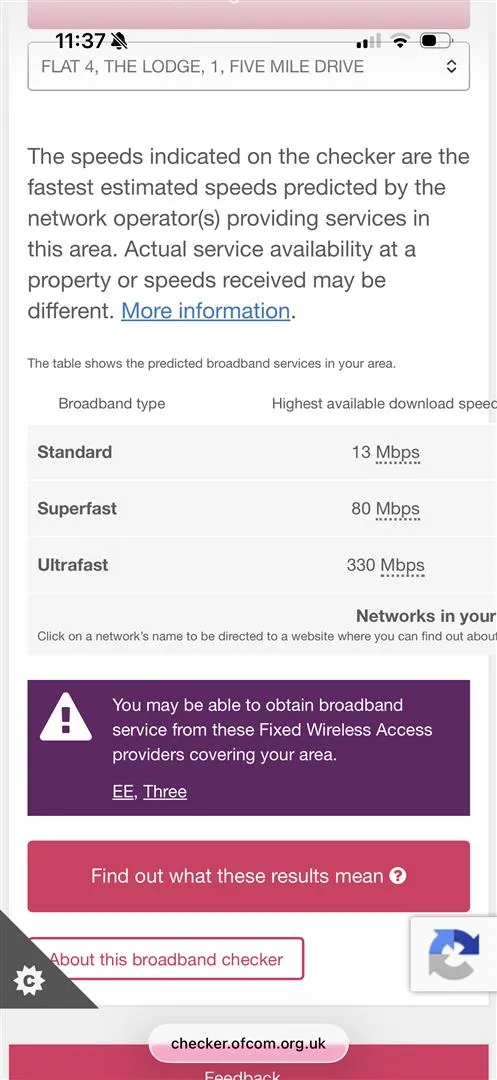497x1080 pixels.
Task: Open the Three provider link
Action: pos(165,791)
